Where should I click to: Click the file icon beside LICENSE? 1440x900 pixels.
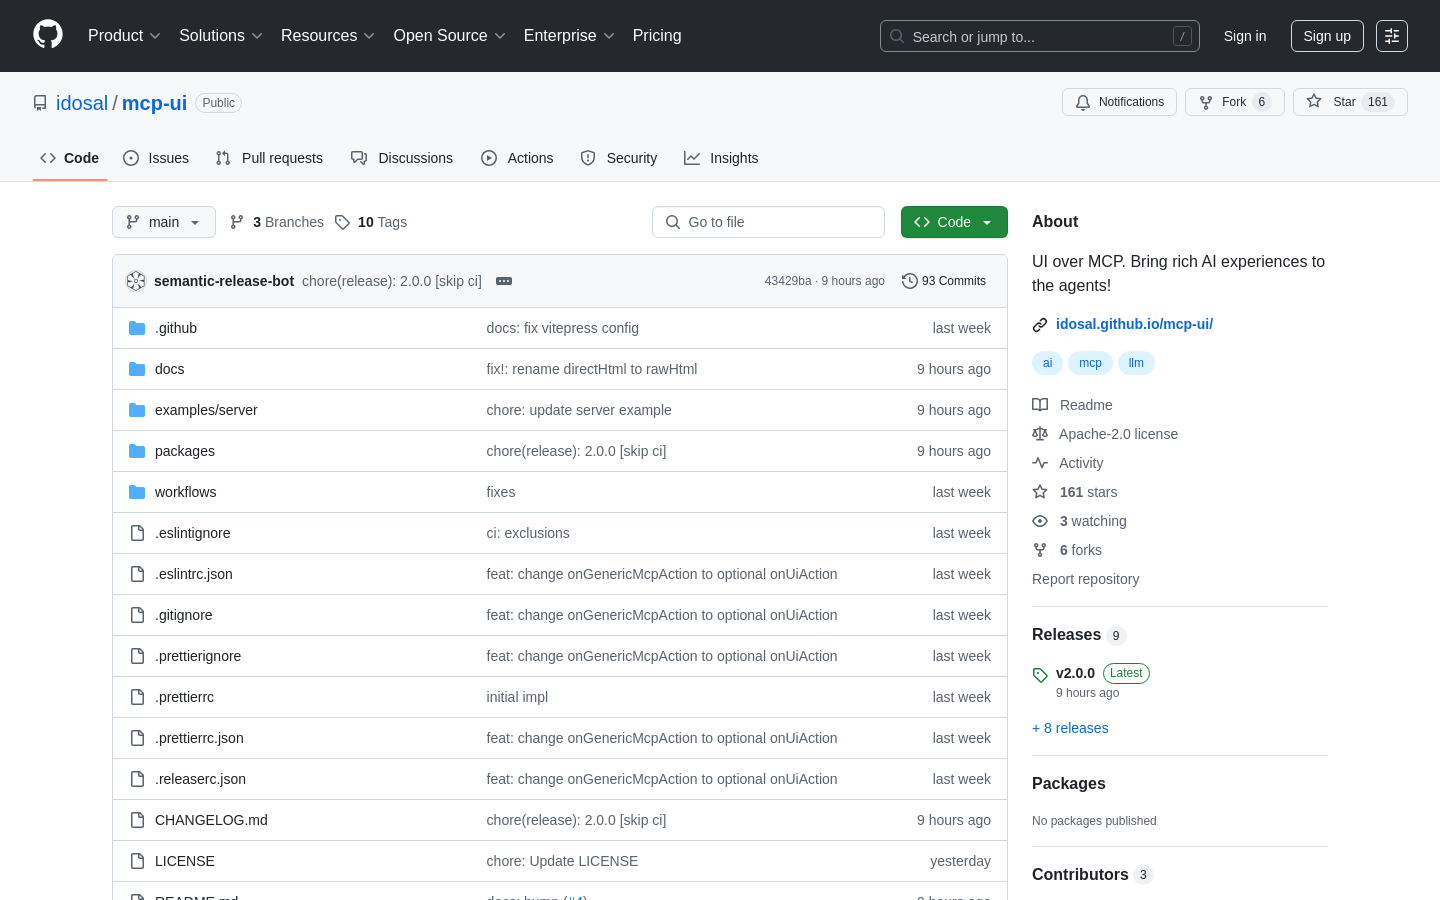137,861
